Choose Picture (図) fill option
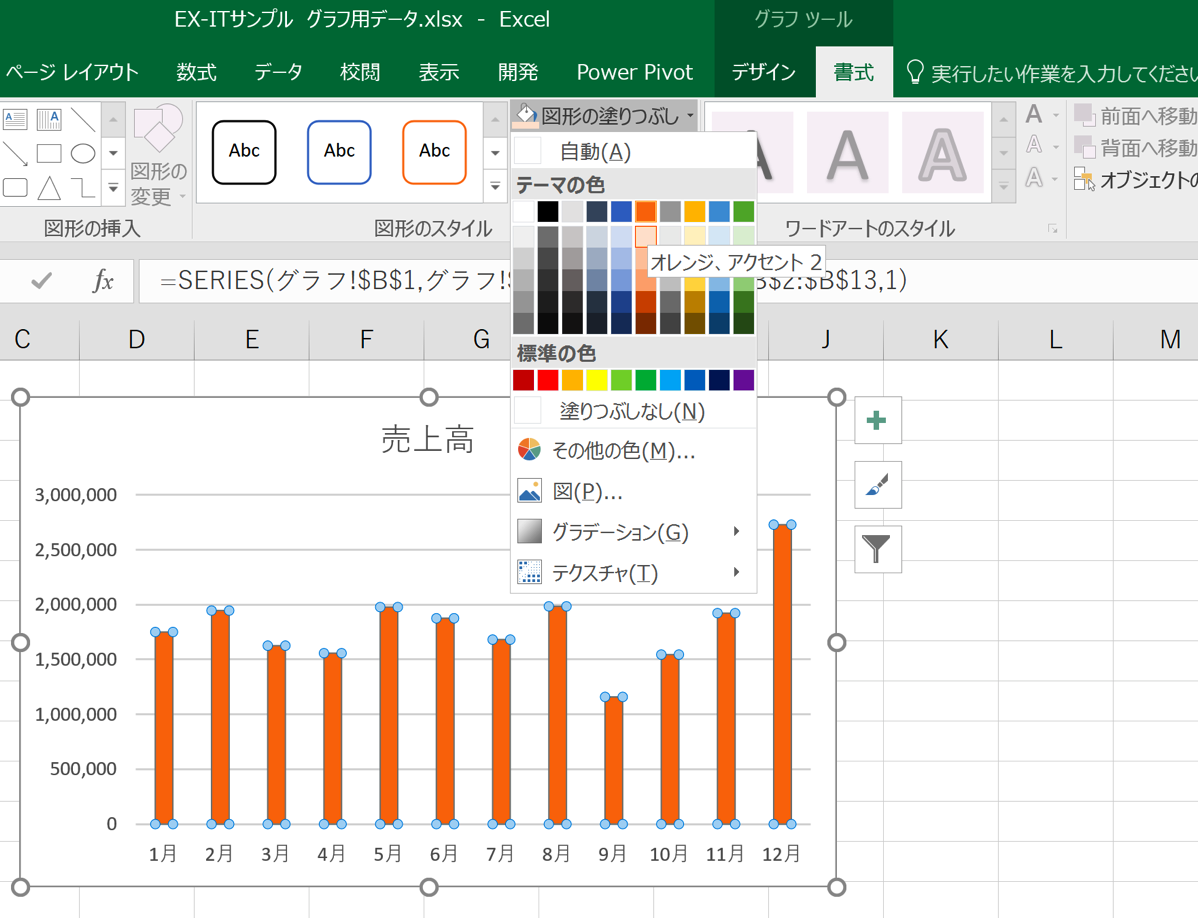This screenshot has height=918, width=1198. click(633, 491)
